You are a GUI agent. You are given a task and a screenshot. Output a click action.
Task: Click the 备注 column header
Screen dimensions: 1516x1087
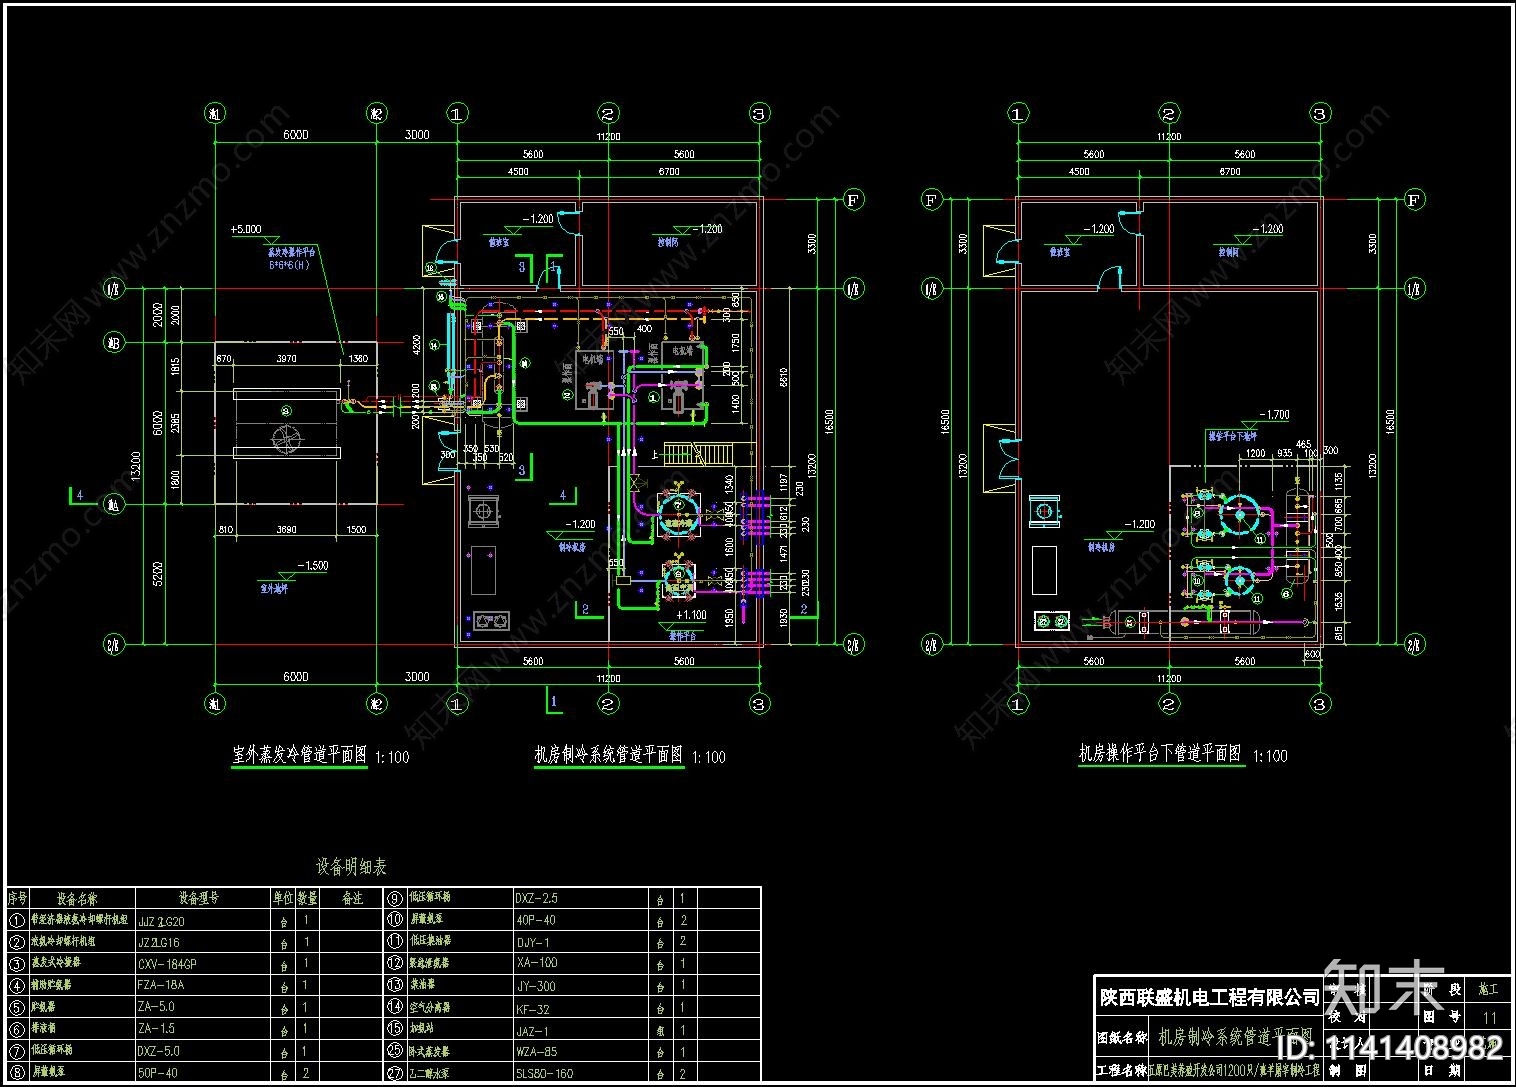tap(352, 898)
